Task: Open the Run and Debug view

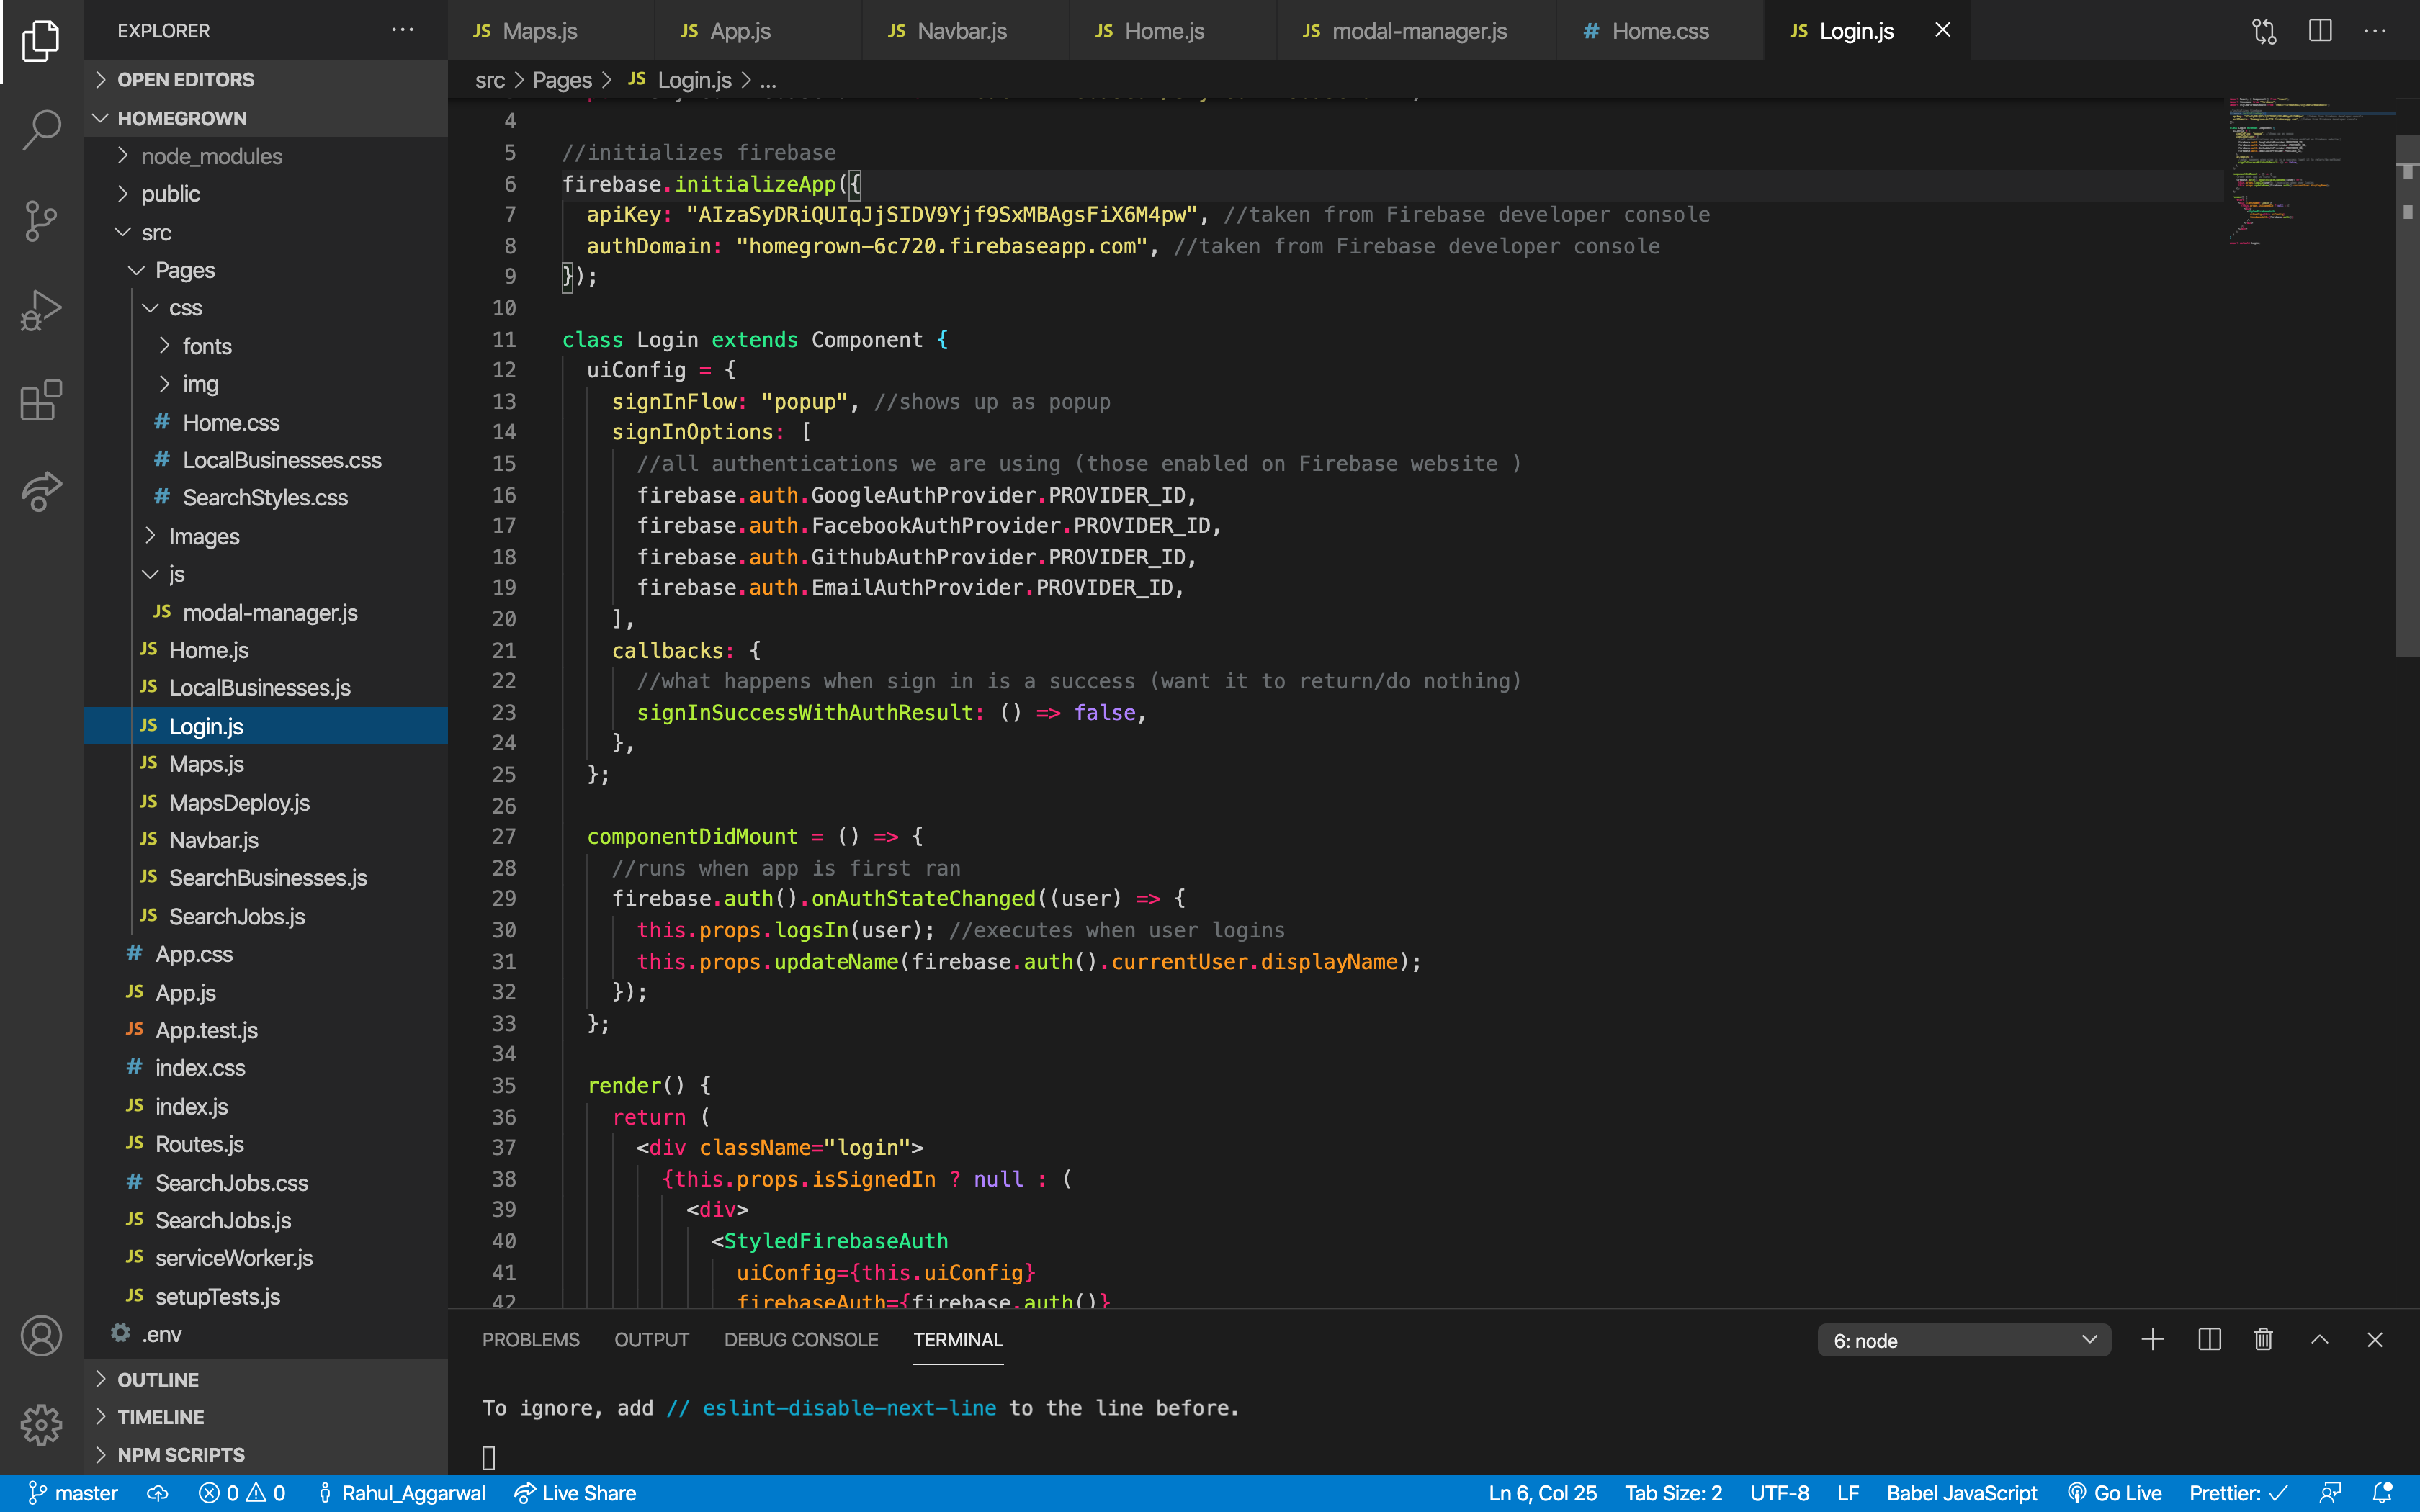Action: [x=41, y=311]
